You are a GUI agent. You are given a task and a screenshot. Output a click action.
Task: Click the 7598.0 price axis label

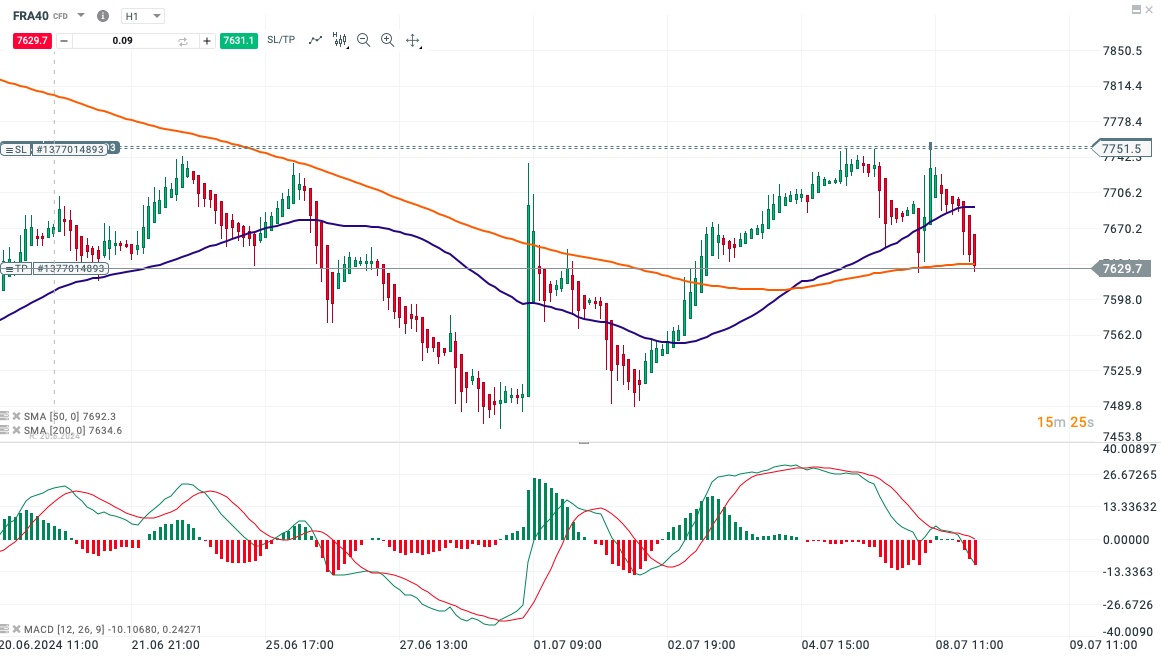[1122, 300]
